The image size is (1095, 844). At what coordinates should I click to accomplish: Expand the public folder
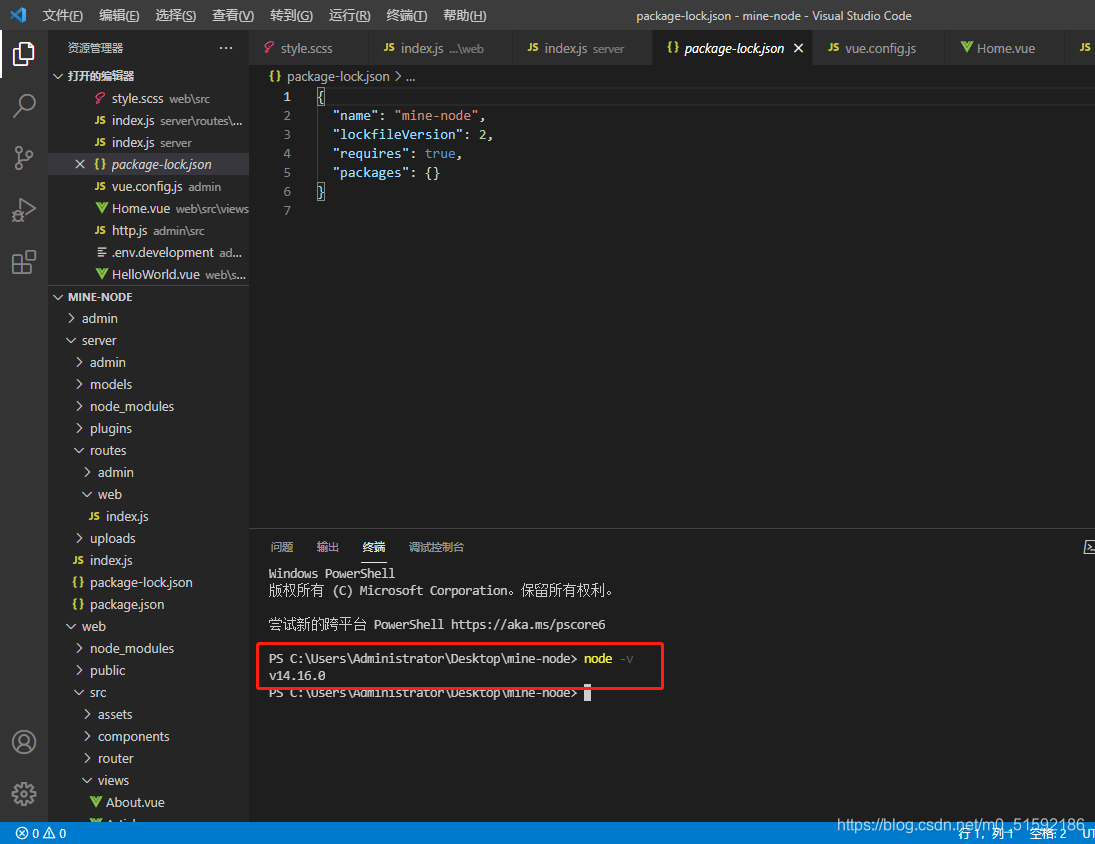tap(149, 670)
